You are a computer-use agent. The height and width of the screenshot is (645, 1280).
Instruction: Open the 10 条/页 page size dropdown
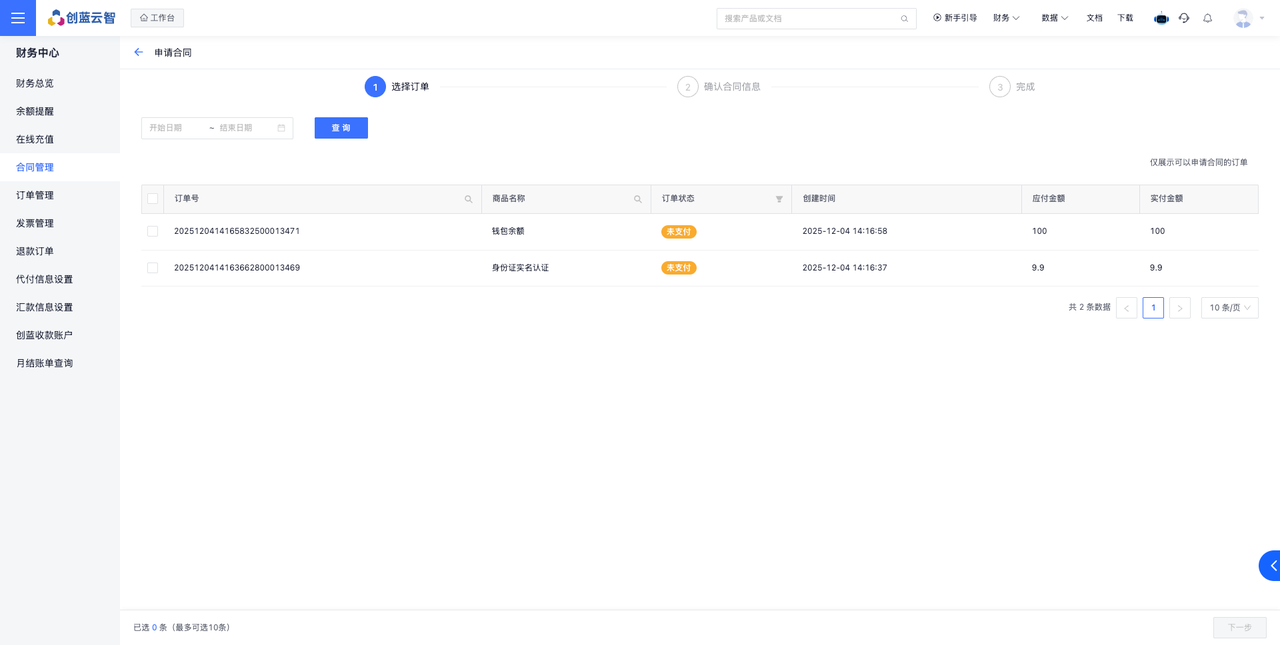(x=1229, y=308)
